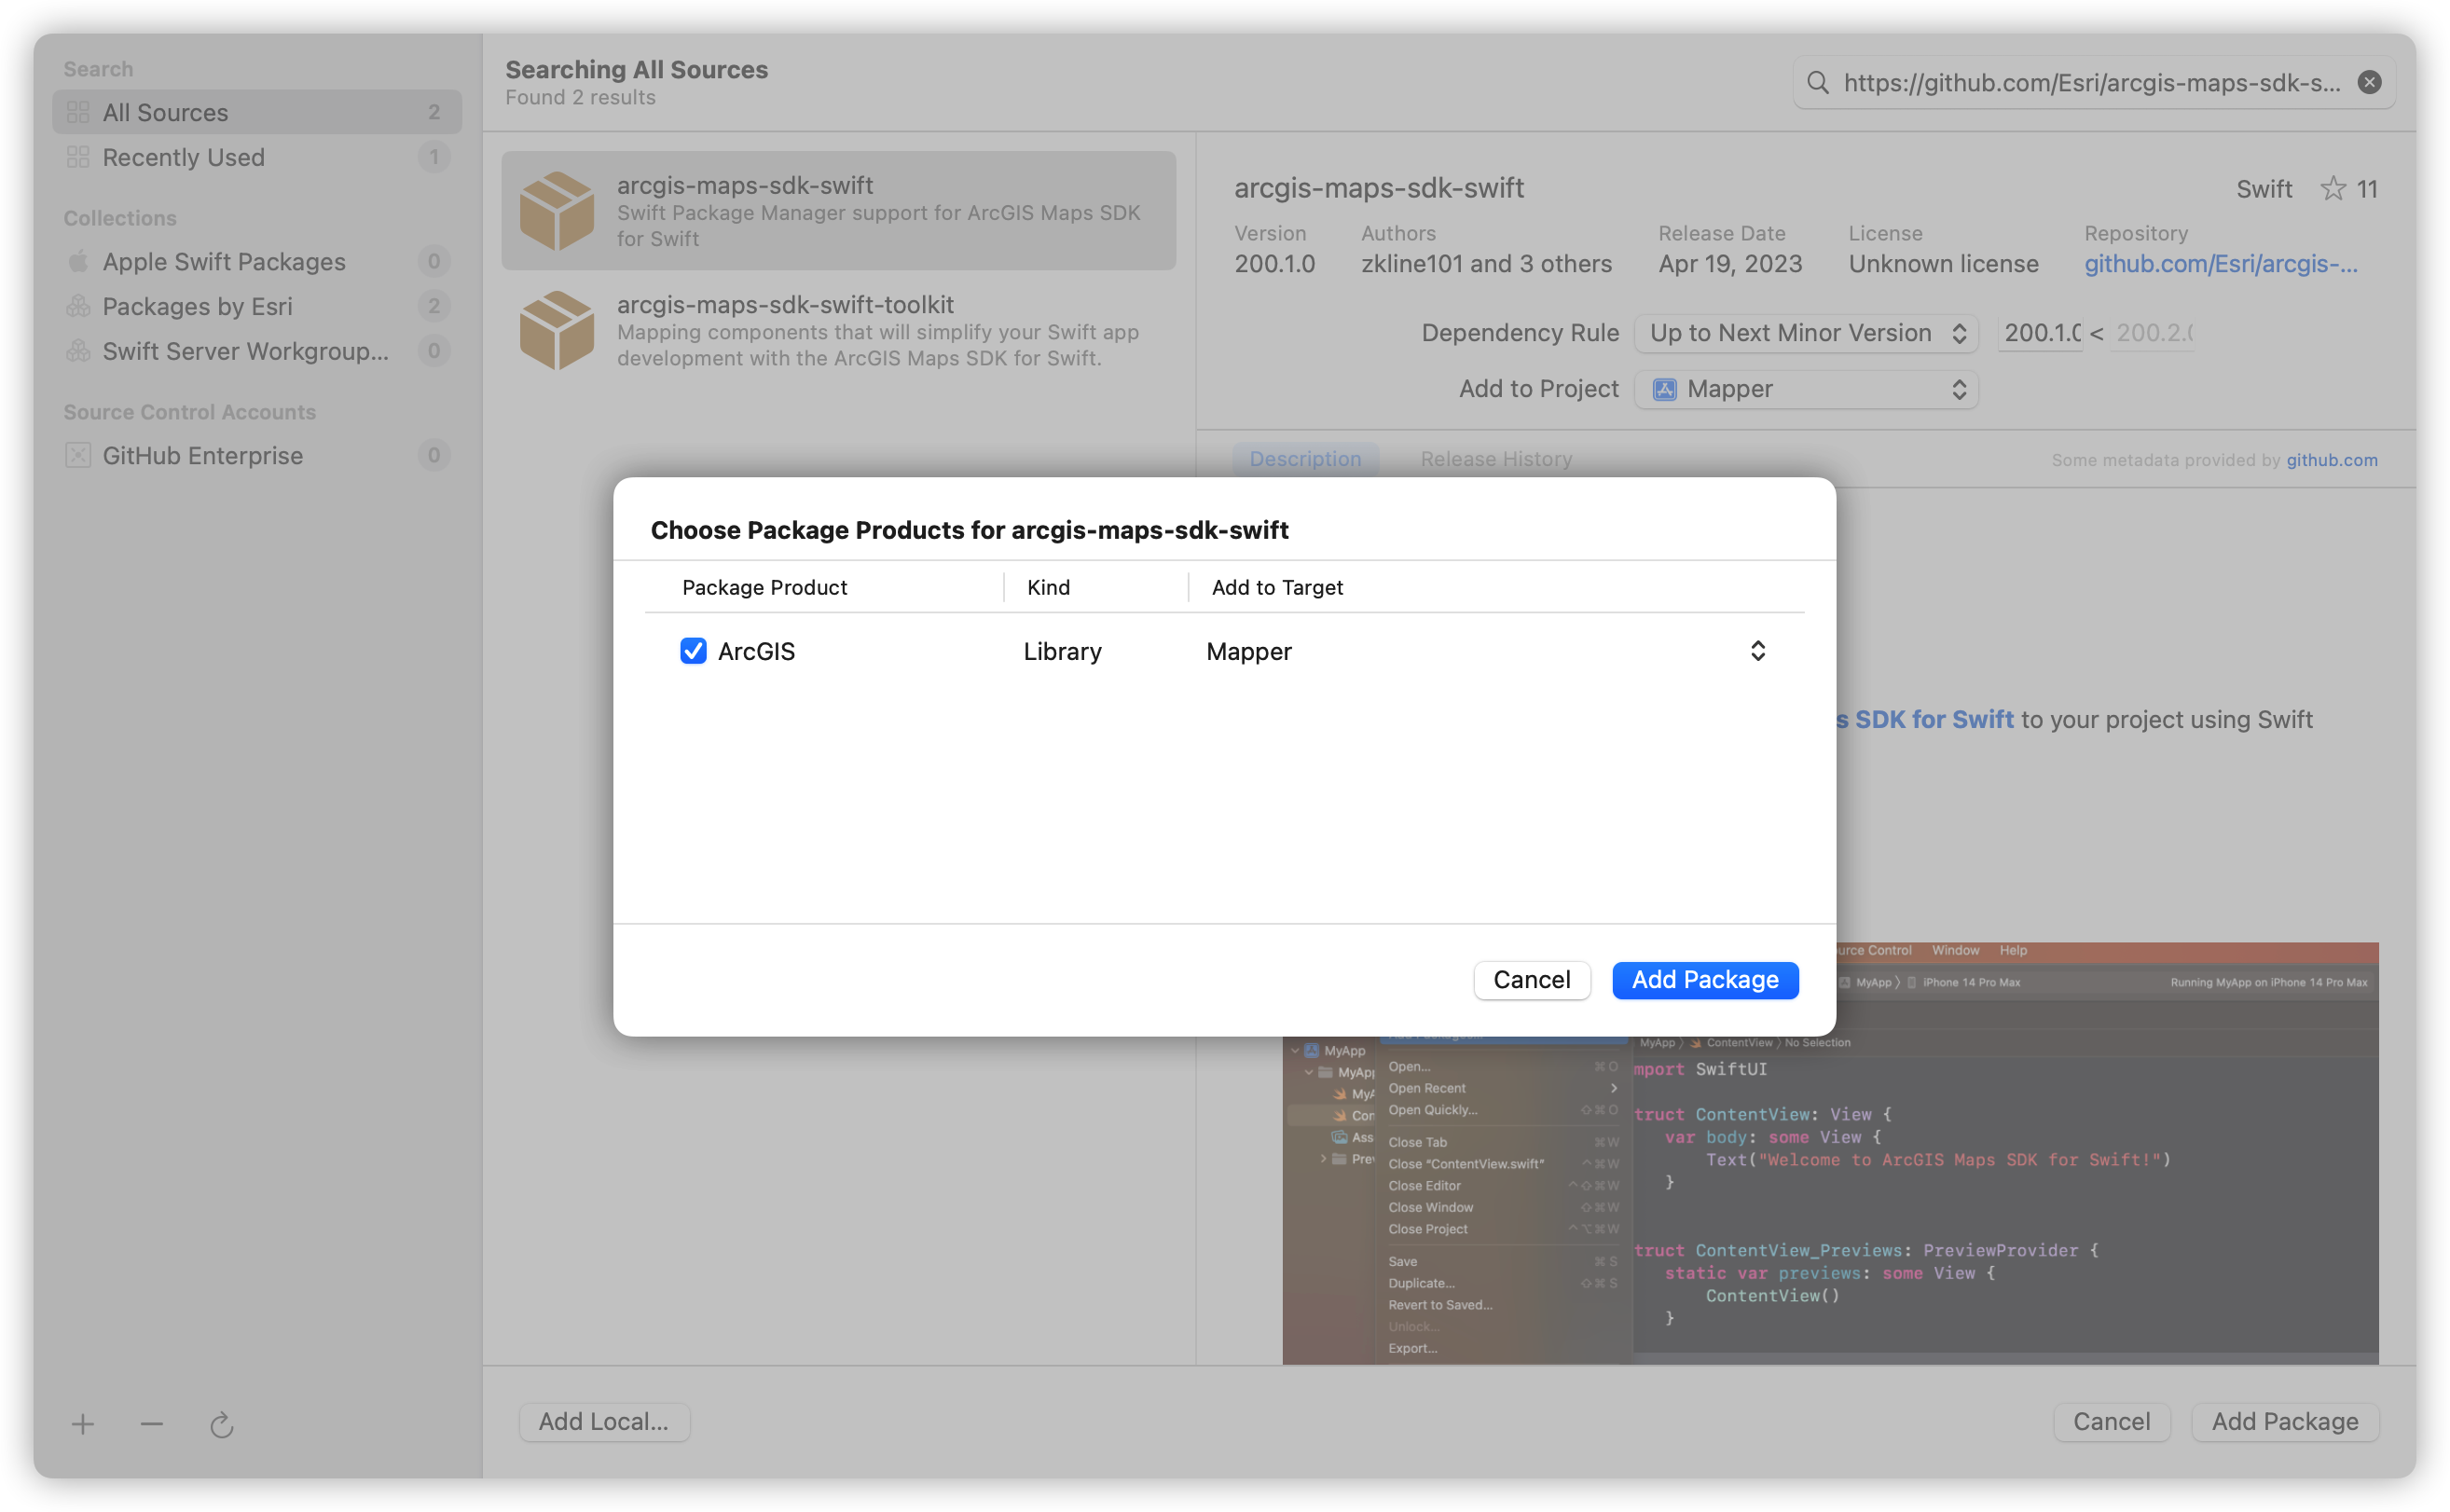
Task: Select Packages by Esri collection
Action: pyautogui.click(x=197, y=306)
